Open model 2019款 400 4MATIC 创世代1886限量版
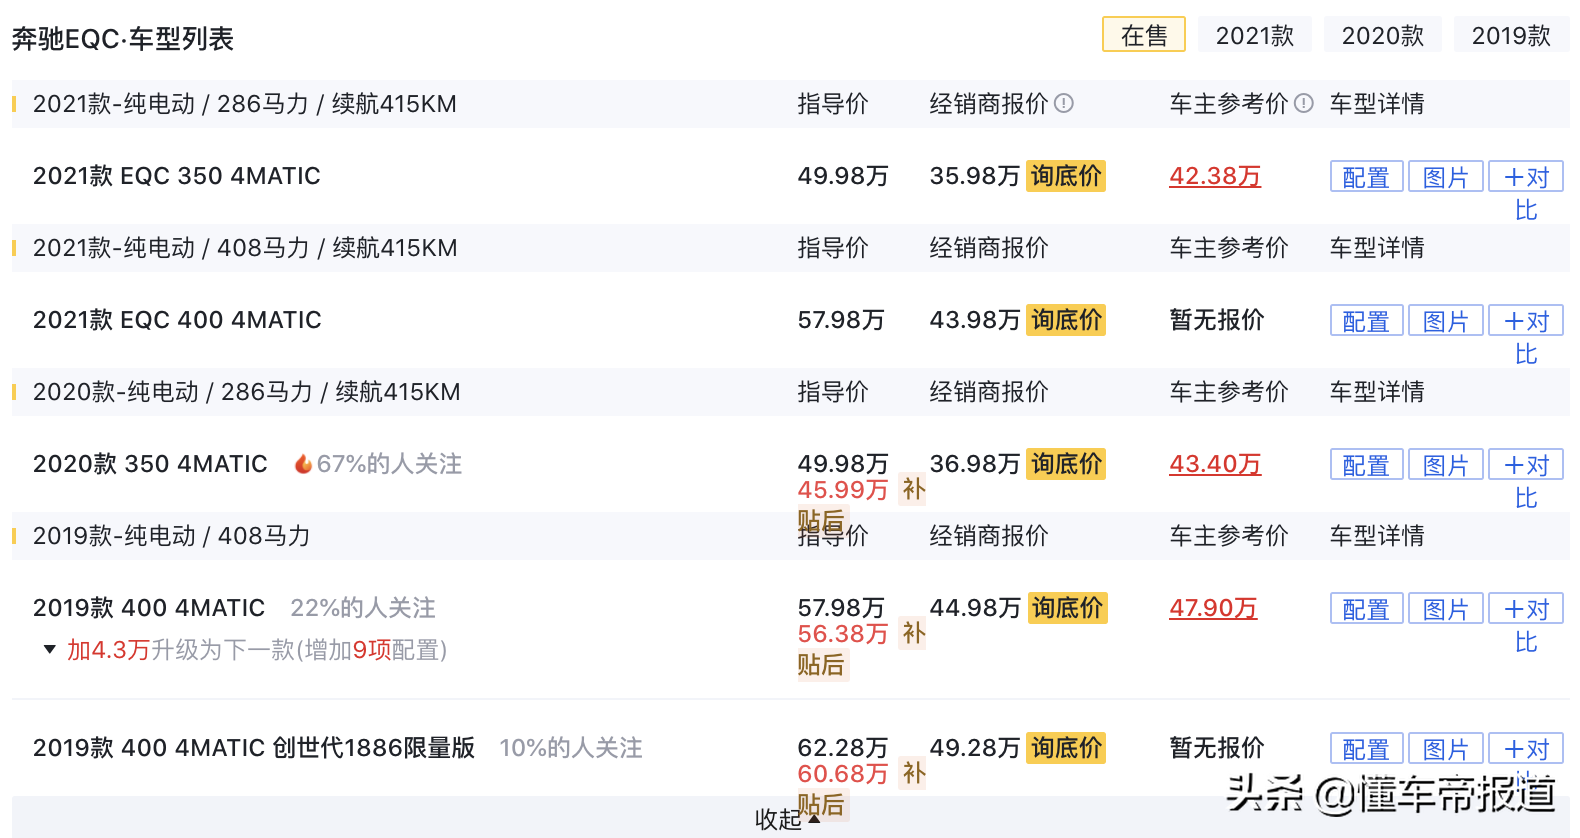This screenshot has height=838, width=1580. point(254,748)
